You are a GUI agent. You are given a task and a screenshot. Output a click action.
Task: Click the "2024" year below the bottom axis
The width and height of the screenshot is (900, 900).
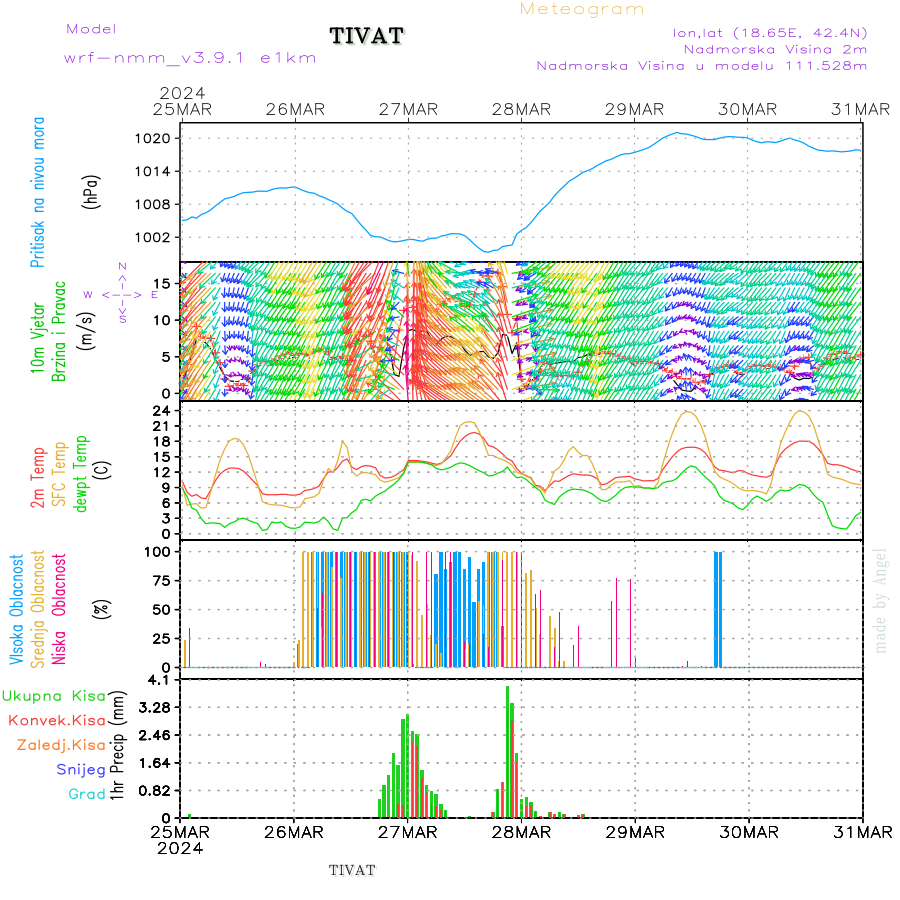coord(180,848)
